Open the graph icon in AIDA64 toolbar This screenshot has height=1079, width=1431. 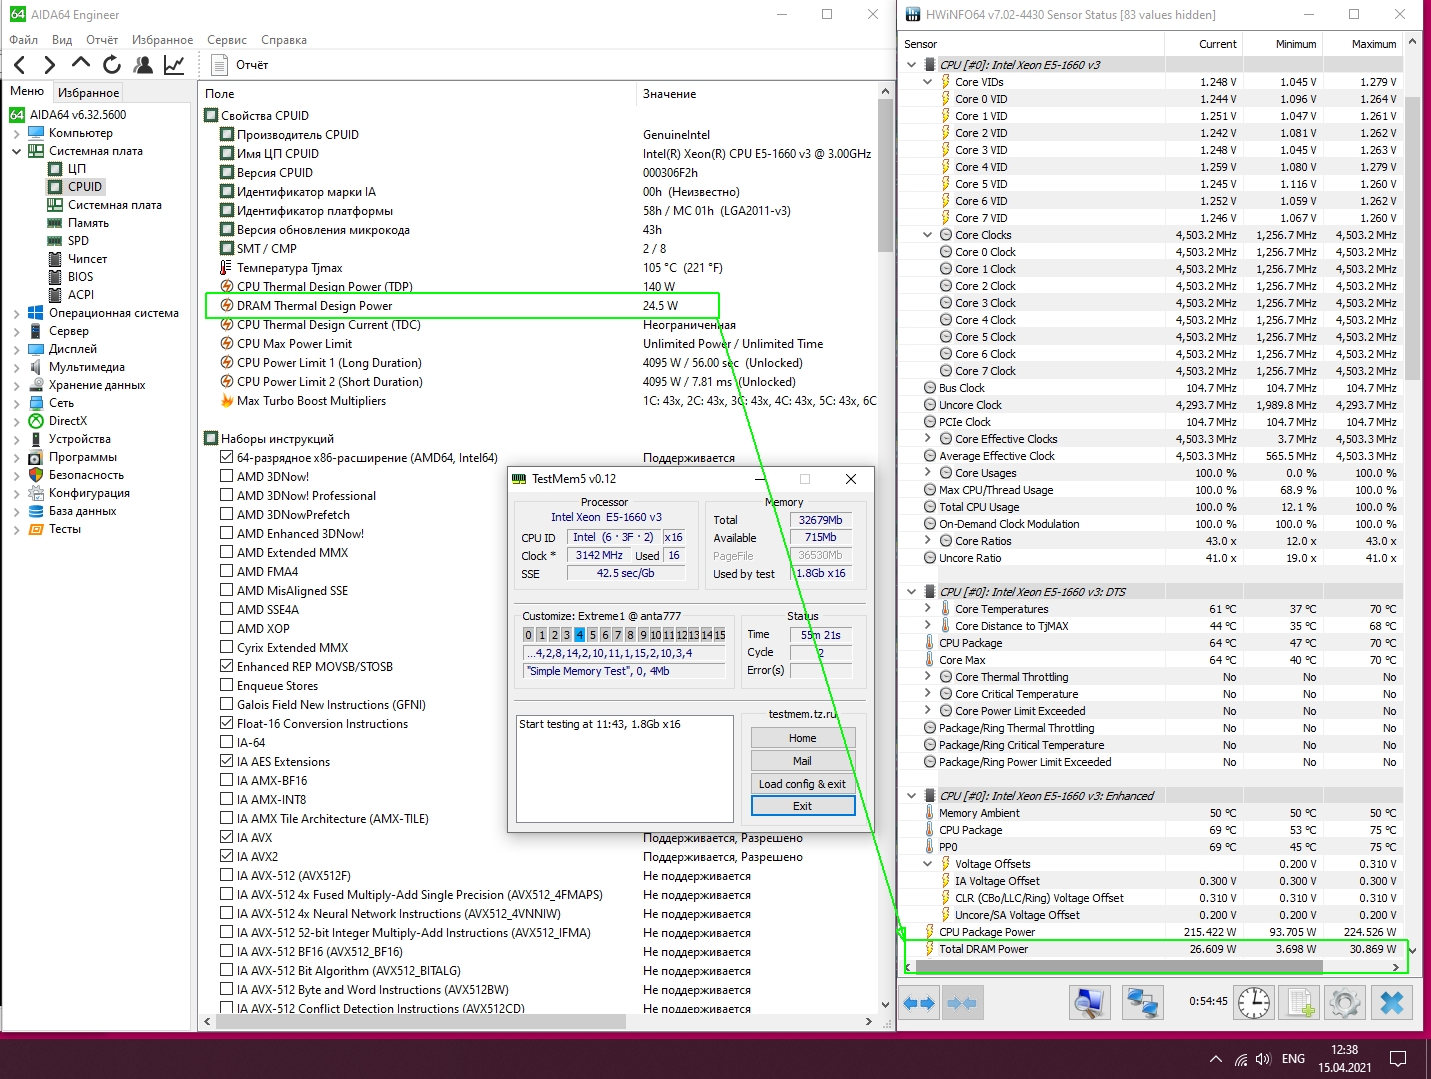(x=174, y=65)
